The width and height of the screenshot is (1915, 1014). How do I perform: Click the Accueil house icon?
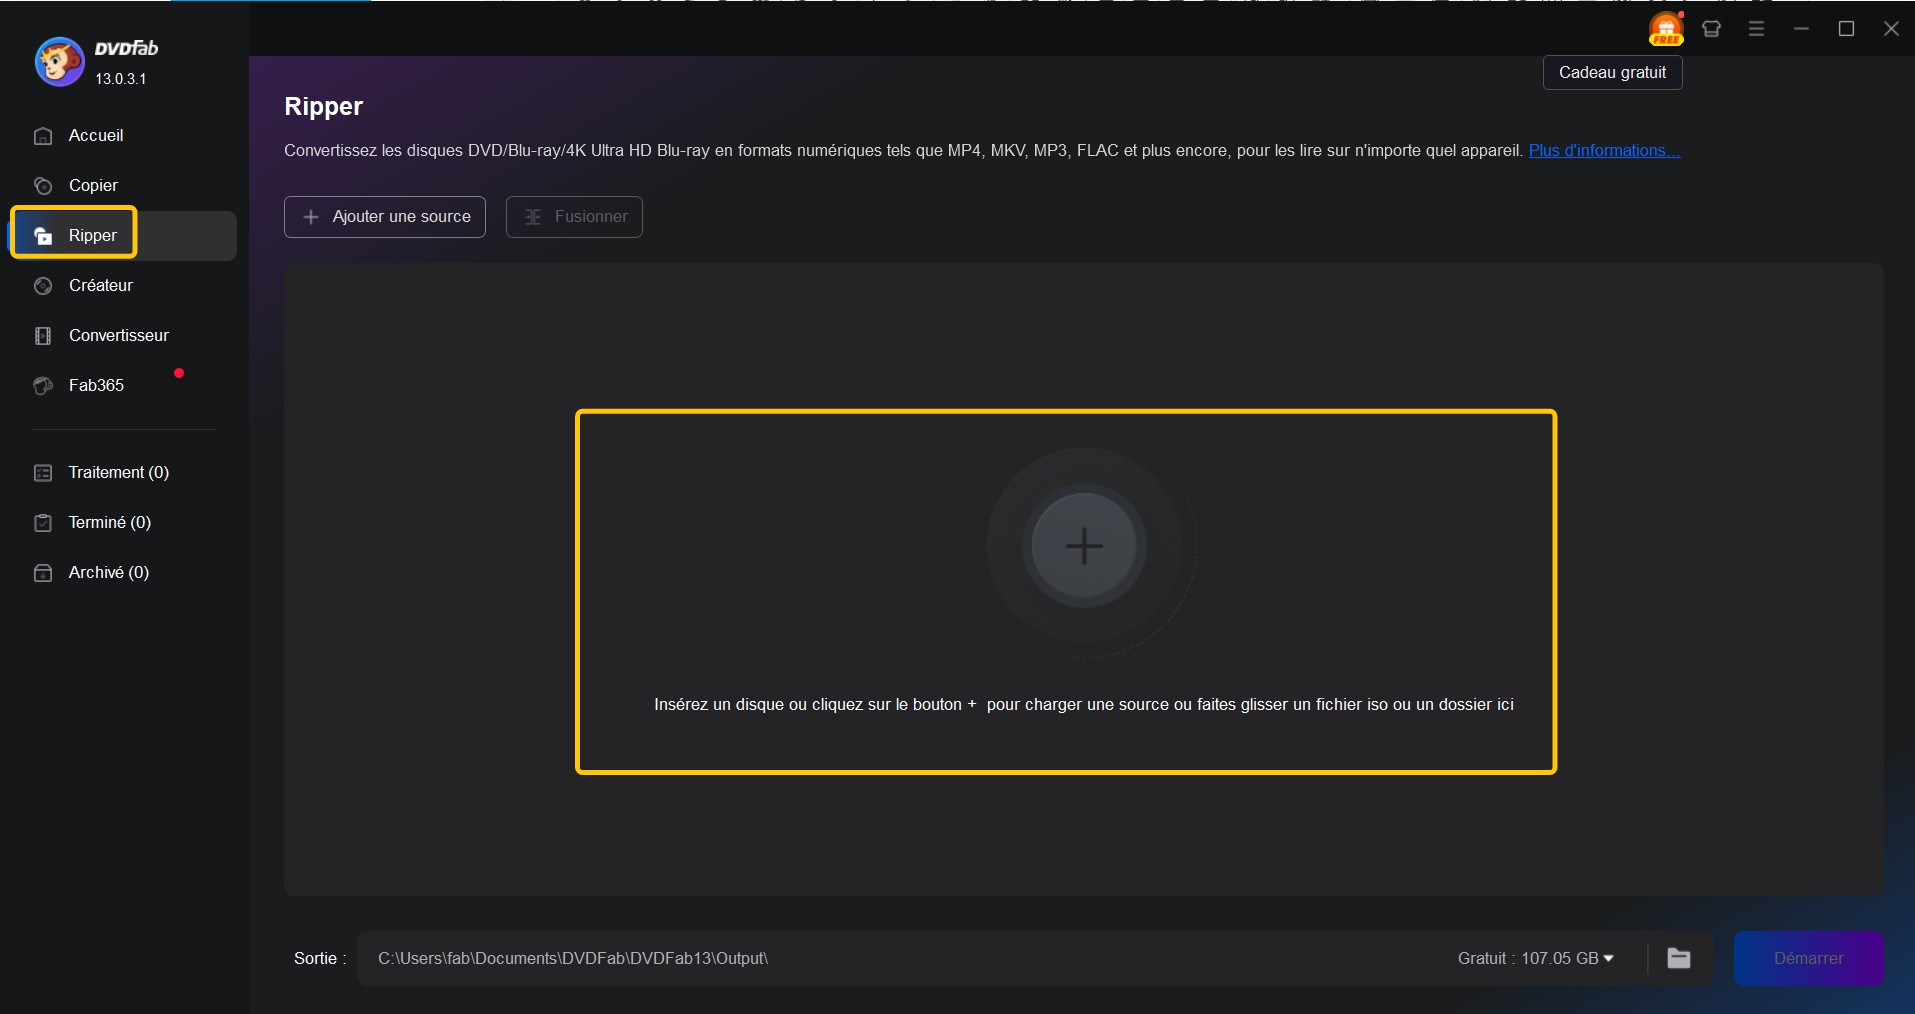tap(43, 136)
